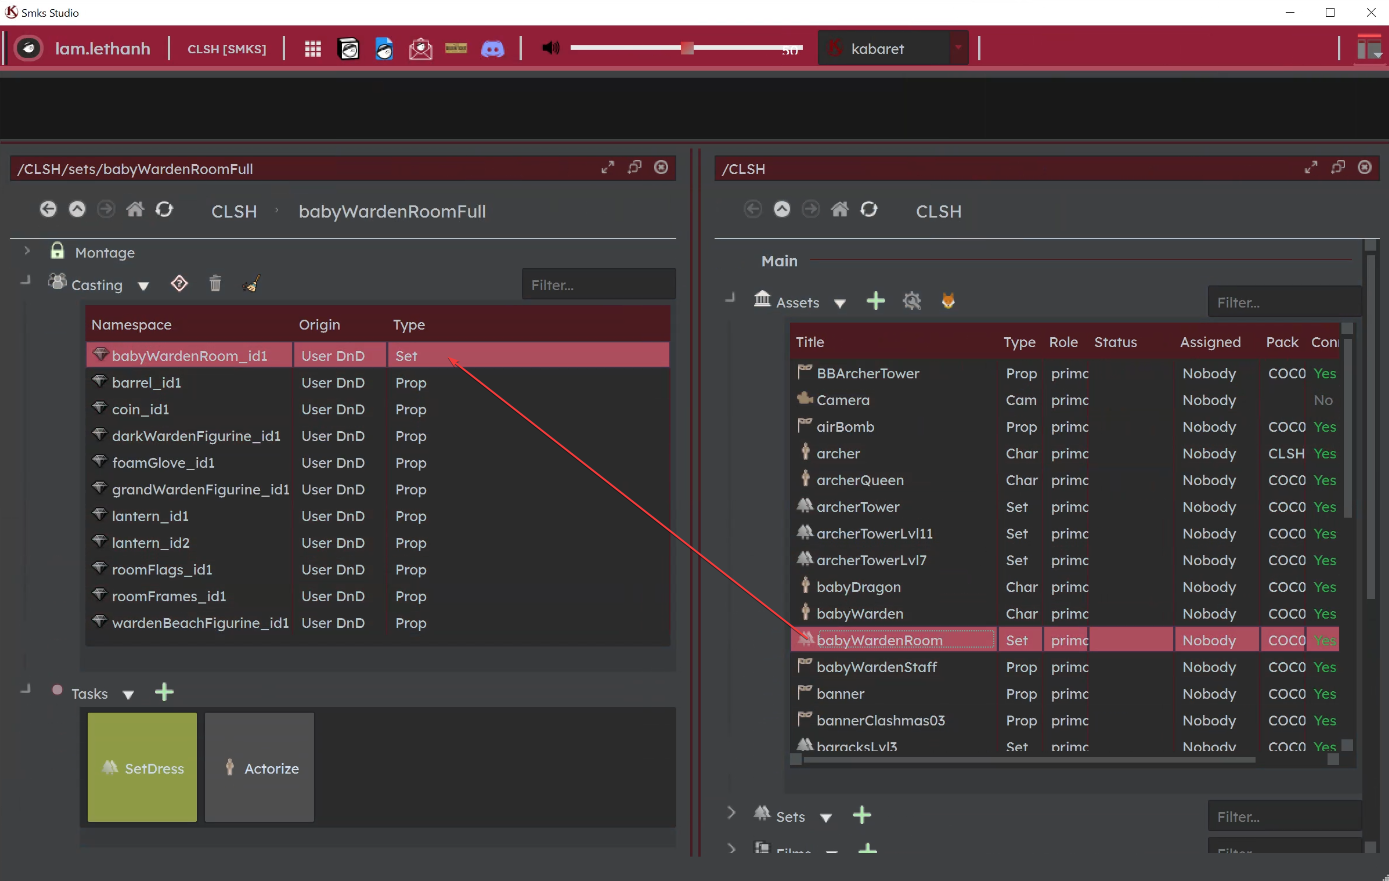Open the layout icon at toolbar right
Screen dimensions: 1389x881
(1369, 48)
